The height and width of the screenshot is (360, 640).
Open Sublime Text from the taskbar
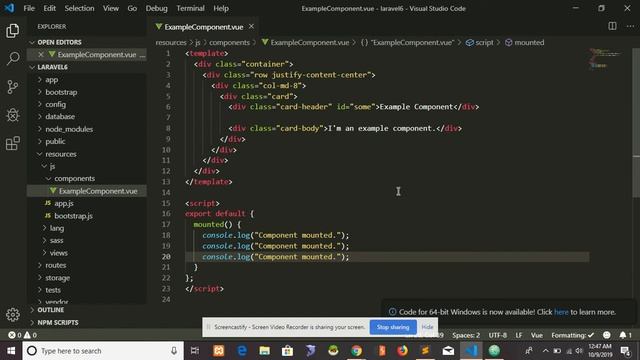(x=425, y=351)
